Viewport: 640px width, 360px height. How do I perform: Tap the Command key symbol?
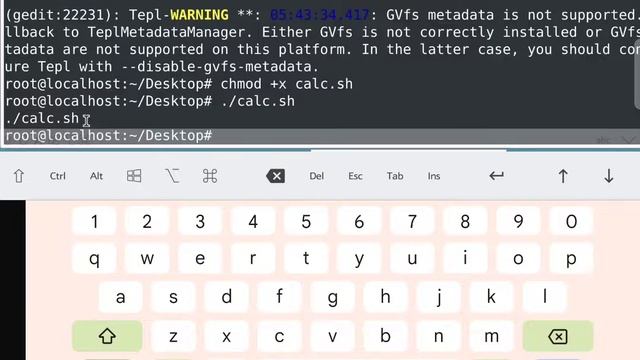click(210, 176)
